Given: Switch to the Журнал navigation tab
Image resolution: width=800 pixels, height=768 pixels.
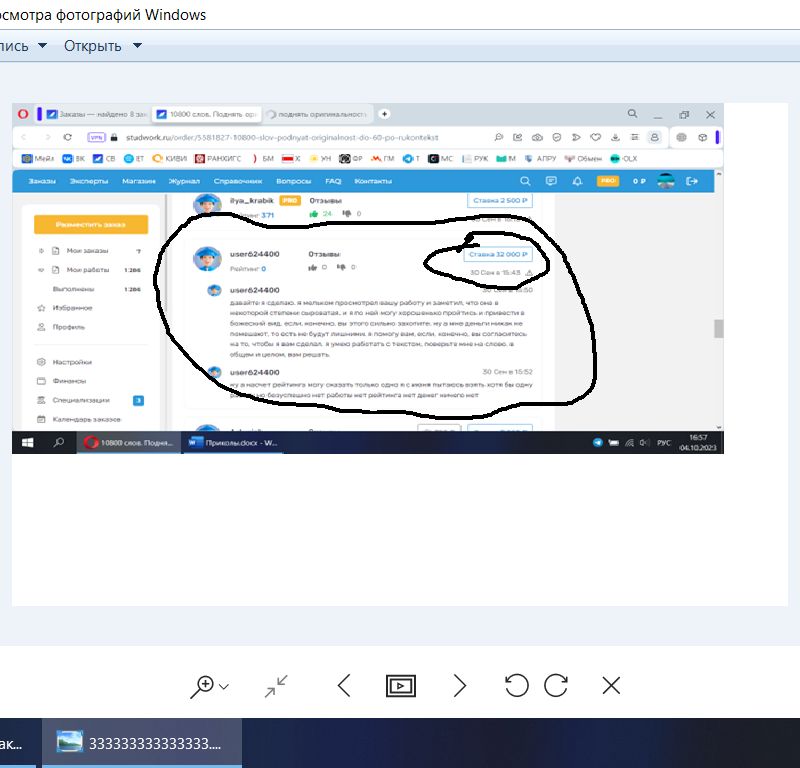Looking at the screenshot, I should 184,181.
